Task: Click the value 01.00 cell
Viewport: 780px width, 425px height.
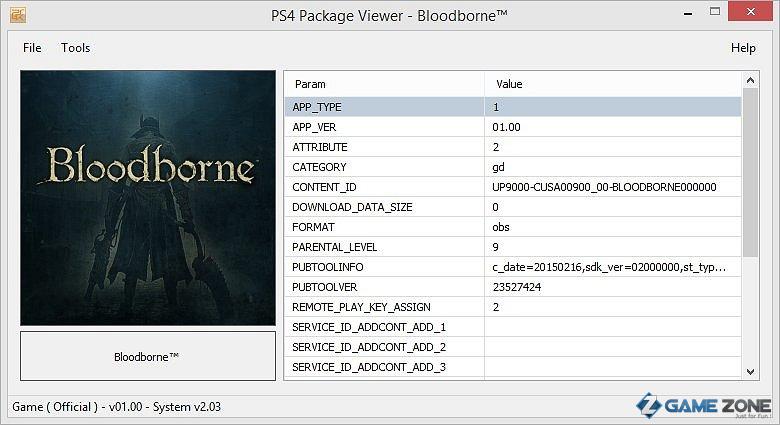Action: (x=613, y=127)
